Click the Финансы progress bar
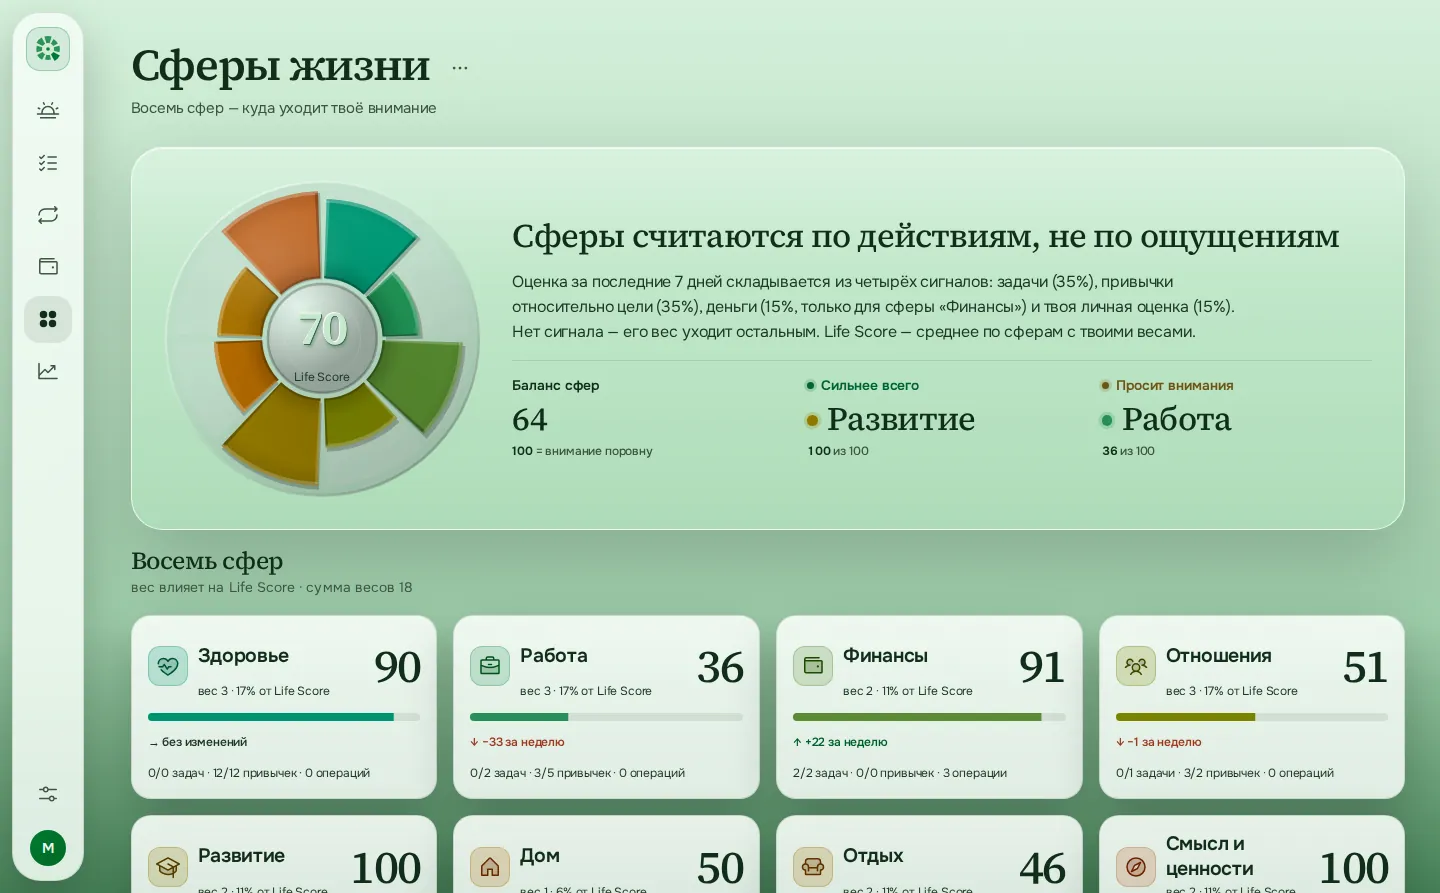Image resolution: width=1440 pixels, height=893 pixels. [x=929, y=717]
